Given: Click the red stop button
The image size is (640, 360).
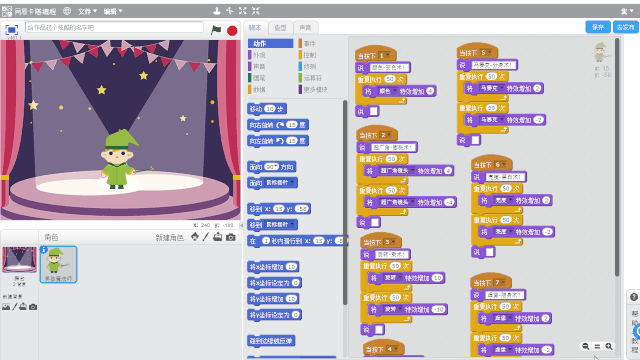Looking at the screenshot, I should 232,31.
